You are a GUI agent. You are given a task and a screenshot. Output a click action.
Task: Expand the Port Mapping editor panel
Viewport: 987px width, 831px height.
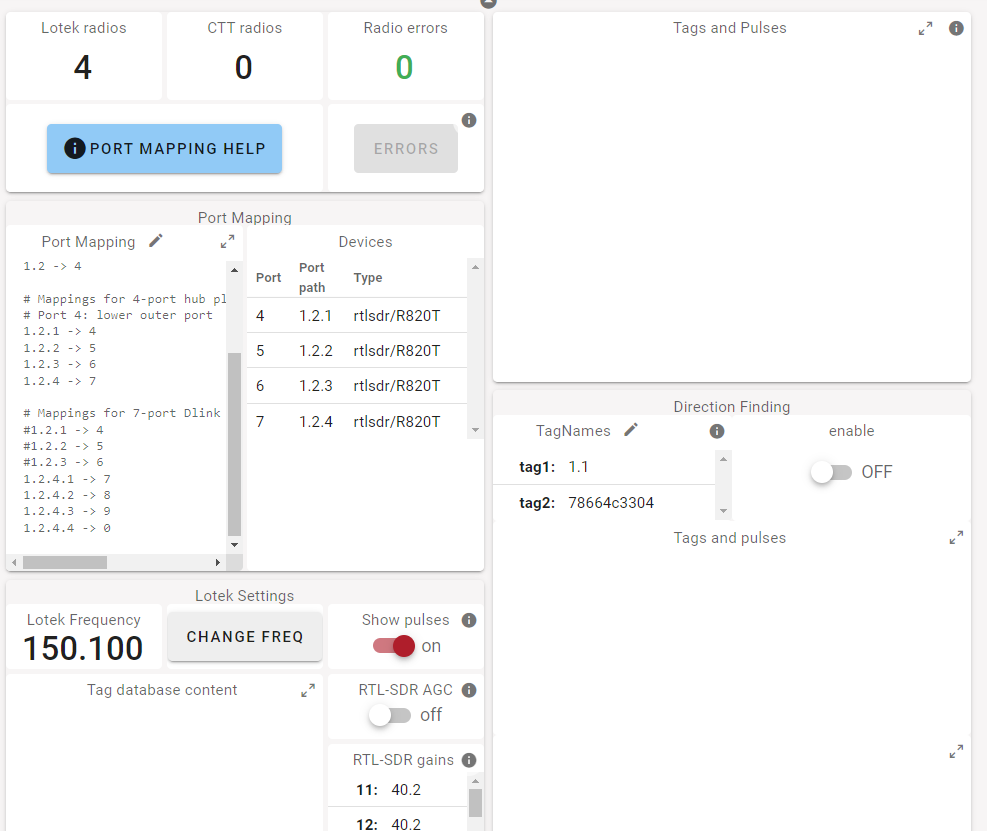coord(228,241)
